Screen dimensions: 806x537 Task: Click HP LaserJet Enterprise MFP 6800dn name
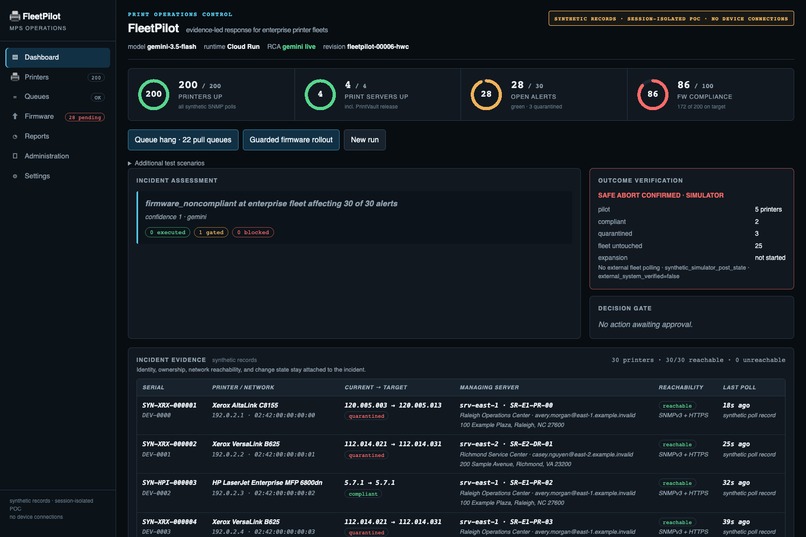pos(267,483)
